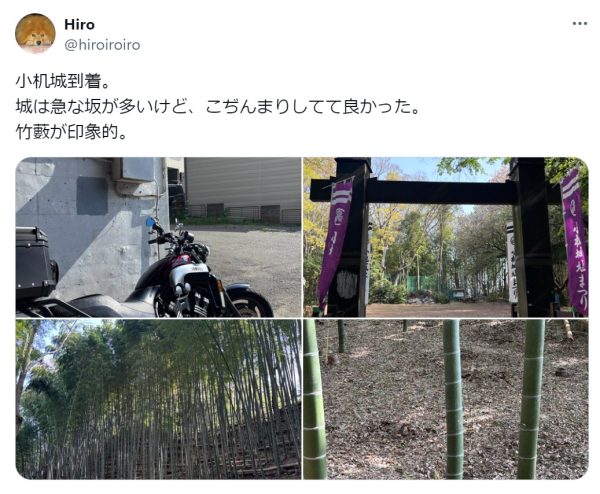Click the rightmost bamboo stalk in the last photo
The width and height of the screenshot is (600, 494).
pos(531,399)
